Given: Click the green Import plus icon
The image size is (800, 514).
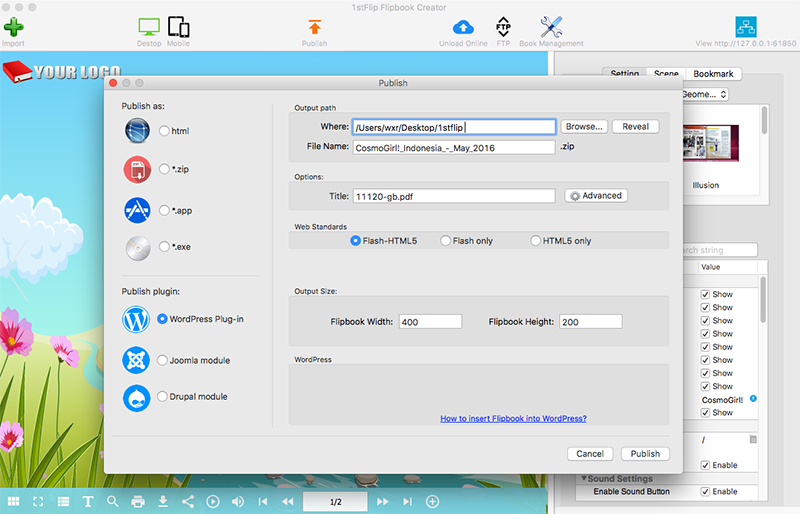Looking at the screenshot, I should pyautogui.click(x=14, y=28).
